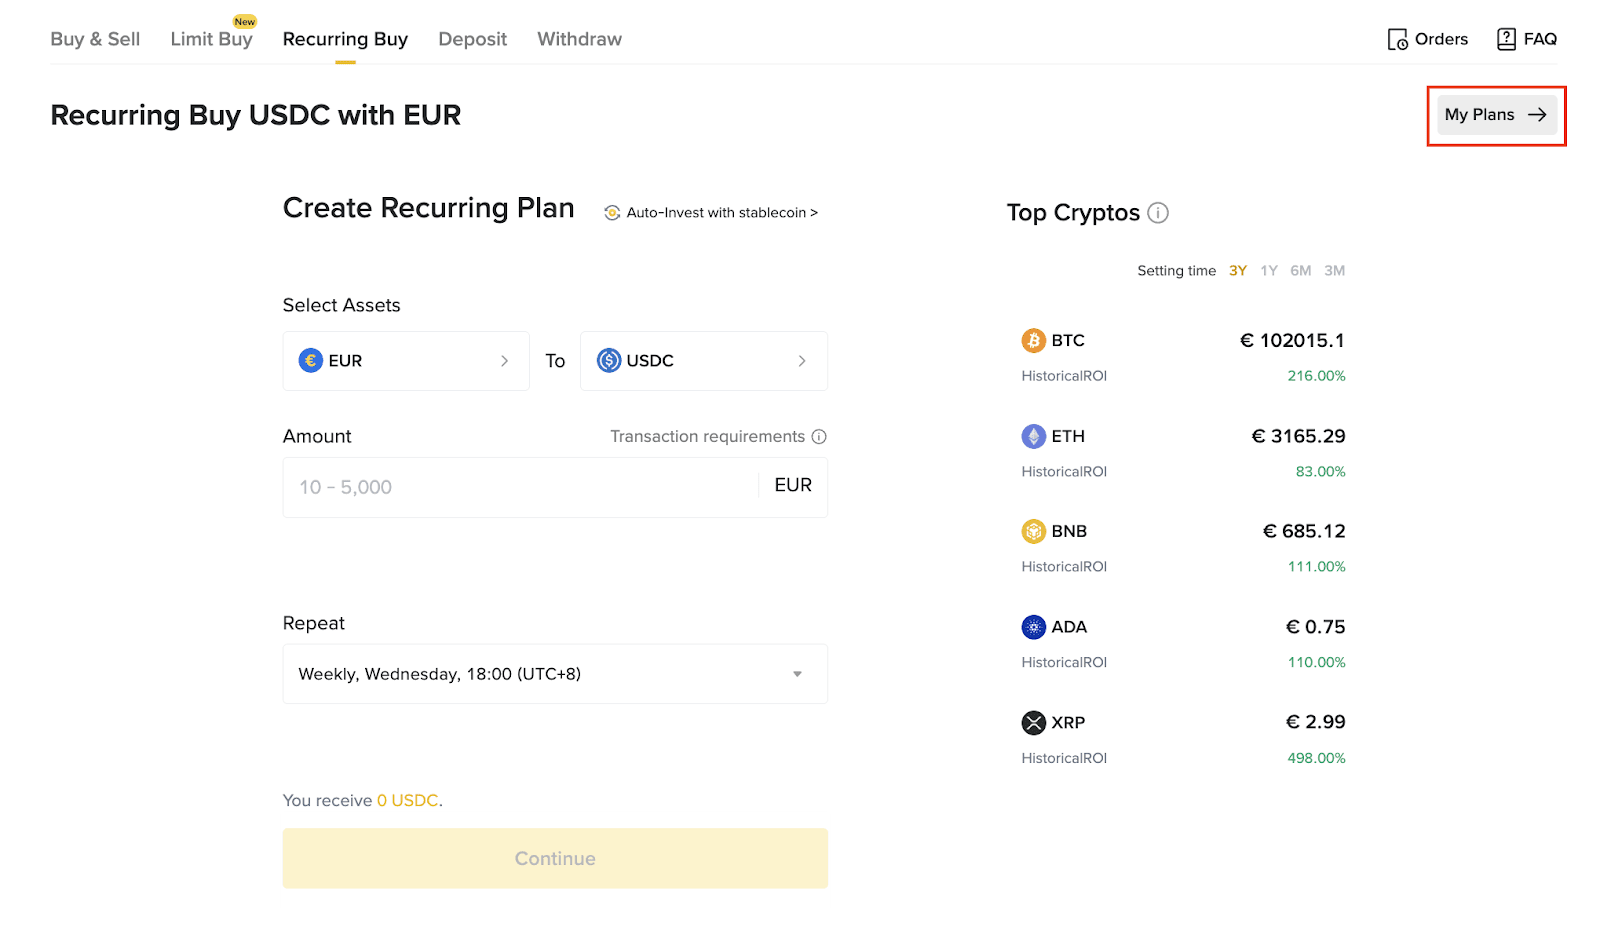This screenshot has height=931, width=1600.
Task: Open the EUR source asset selector
Action: click(406, 361)
